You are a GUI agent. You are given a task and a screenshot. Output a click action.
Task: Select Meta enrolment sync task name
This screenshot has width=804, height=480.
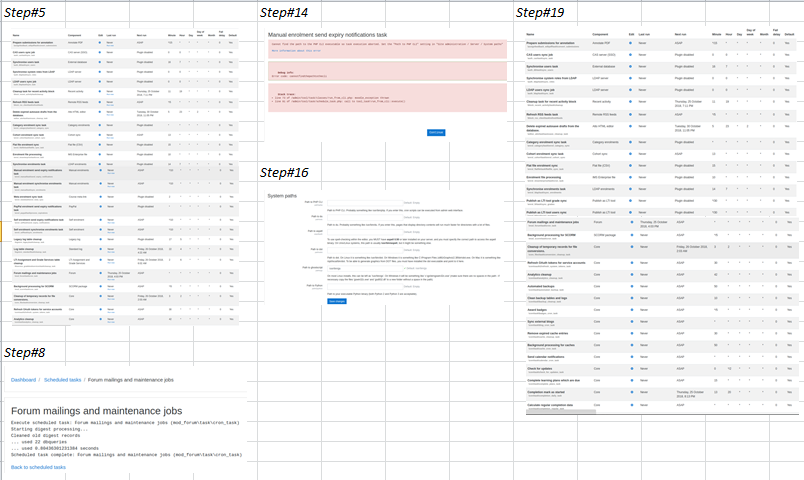pyautogui.click(x=28, y=196)
